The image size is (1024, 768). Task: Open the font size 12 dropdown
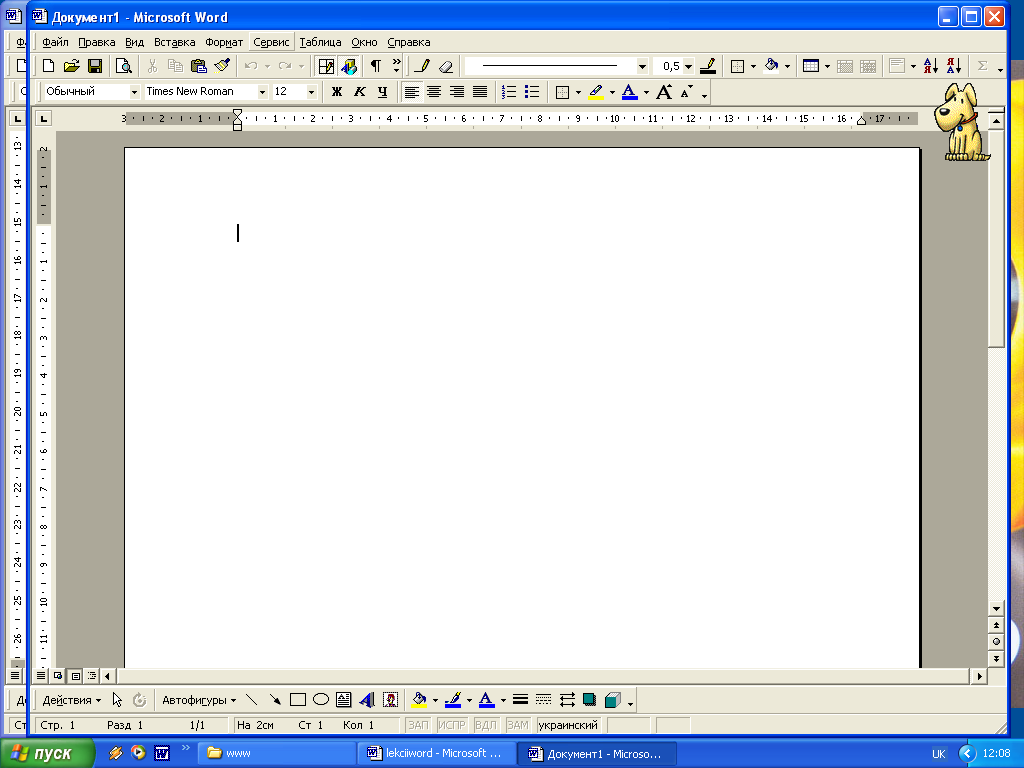click(x=311, y=92)
